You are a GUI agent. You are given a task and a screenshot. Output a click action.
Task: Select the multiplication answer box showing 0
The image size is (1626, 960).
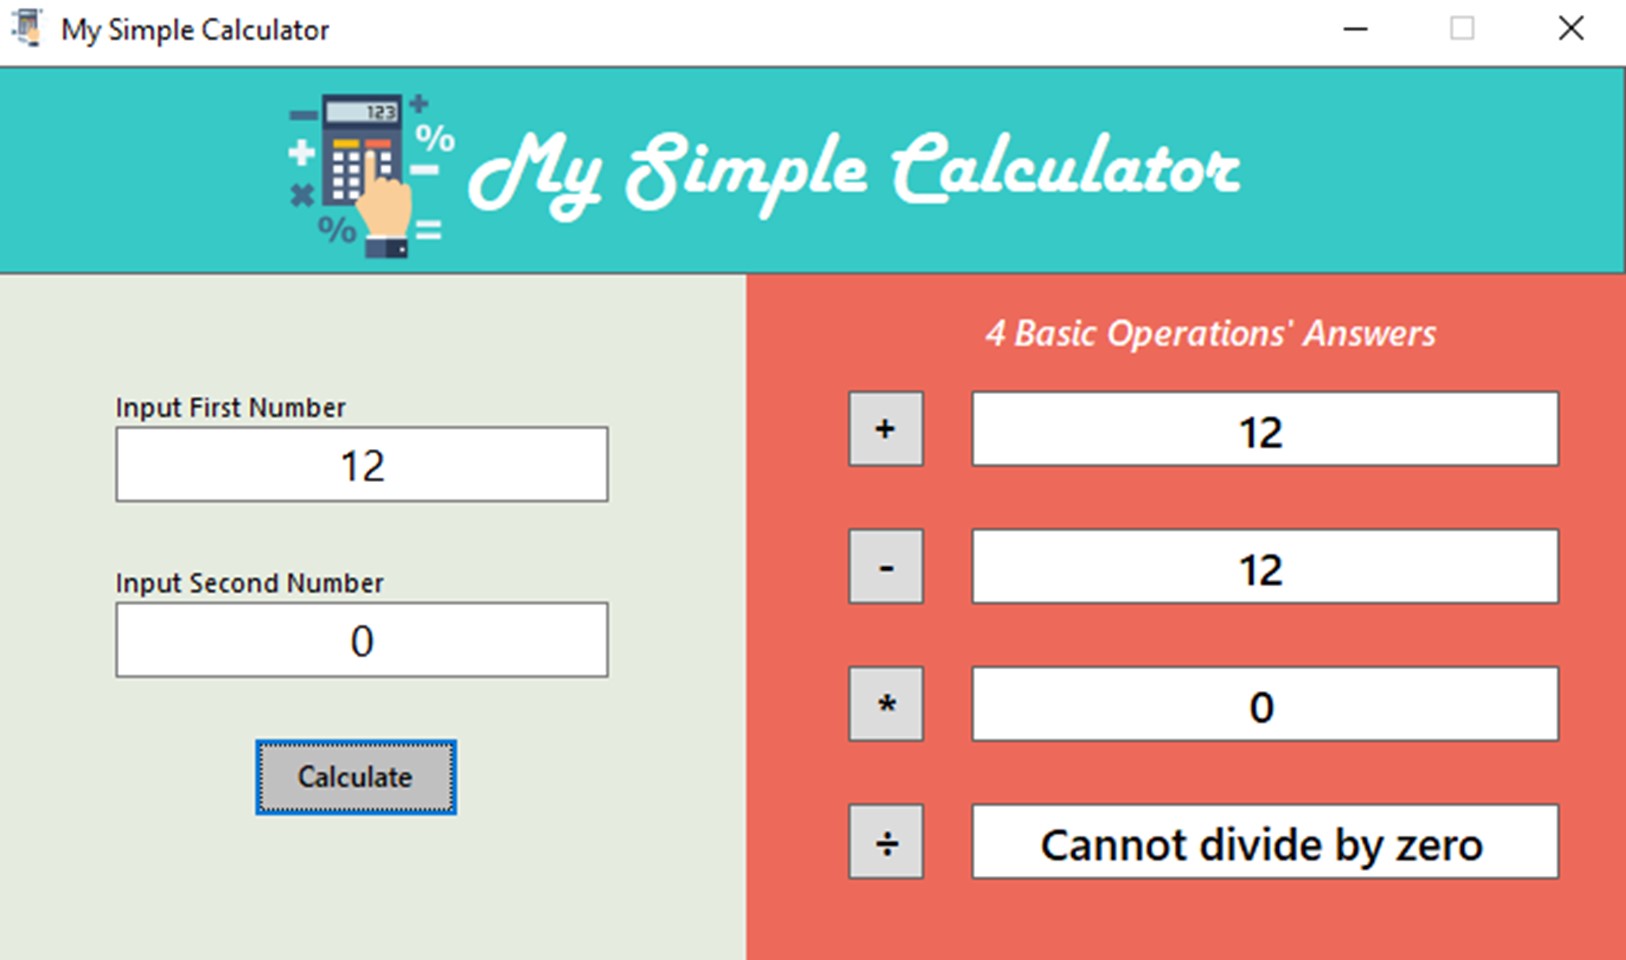coord(1264,704)
